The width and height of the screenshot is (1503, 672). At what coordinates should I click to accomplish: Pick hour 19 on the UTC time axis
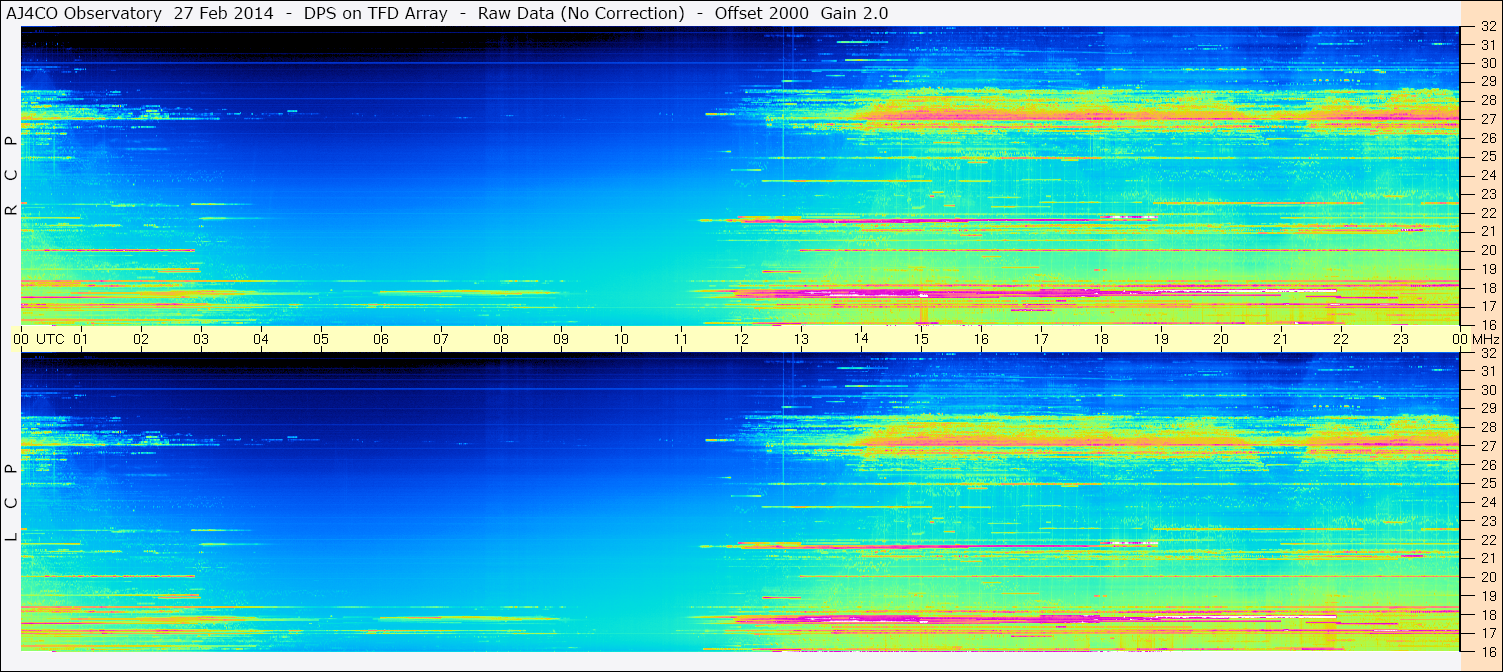click(x=1161, y=339)
